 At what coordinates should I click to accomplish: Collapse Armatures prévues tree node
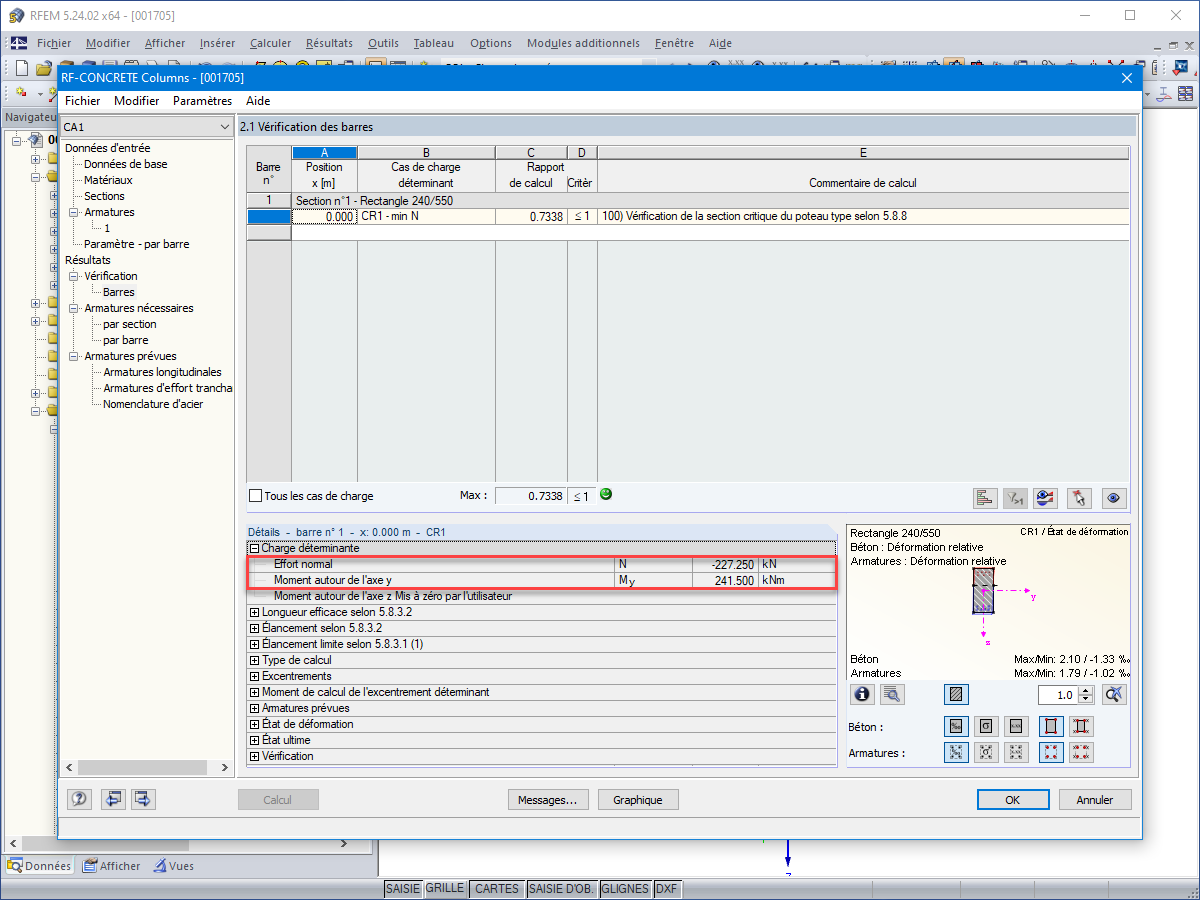coord(74,356)
